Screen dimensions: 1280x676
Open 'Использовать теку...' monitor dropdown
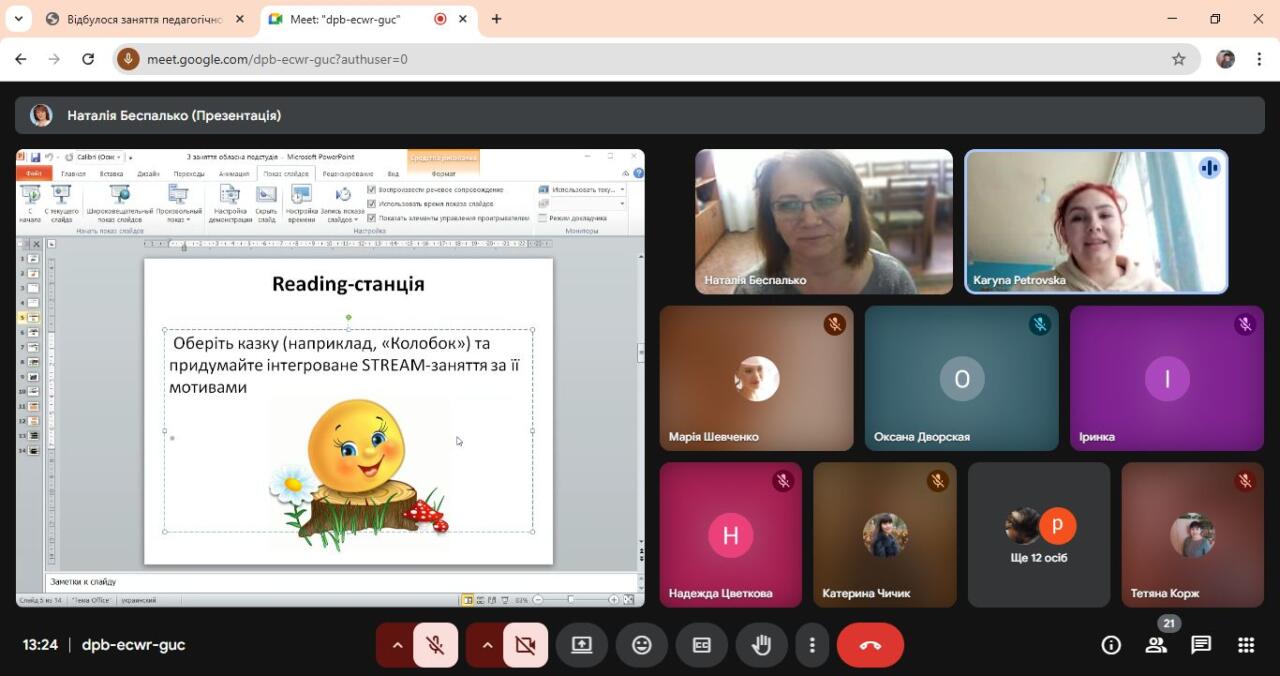589,189
